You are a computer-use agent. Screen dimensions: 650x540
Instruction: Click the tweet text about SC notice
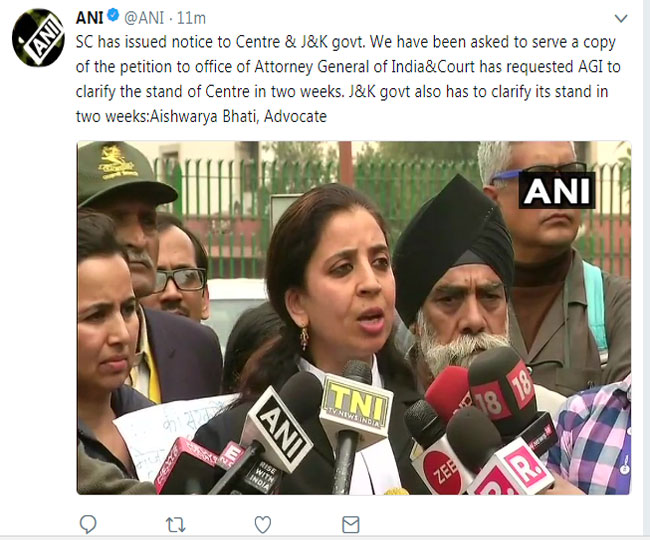347,79
